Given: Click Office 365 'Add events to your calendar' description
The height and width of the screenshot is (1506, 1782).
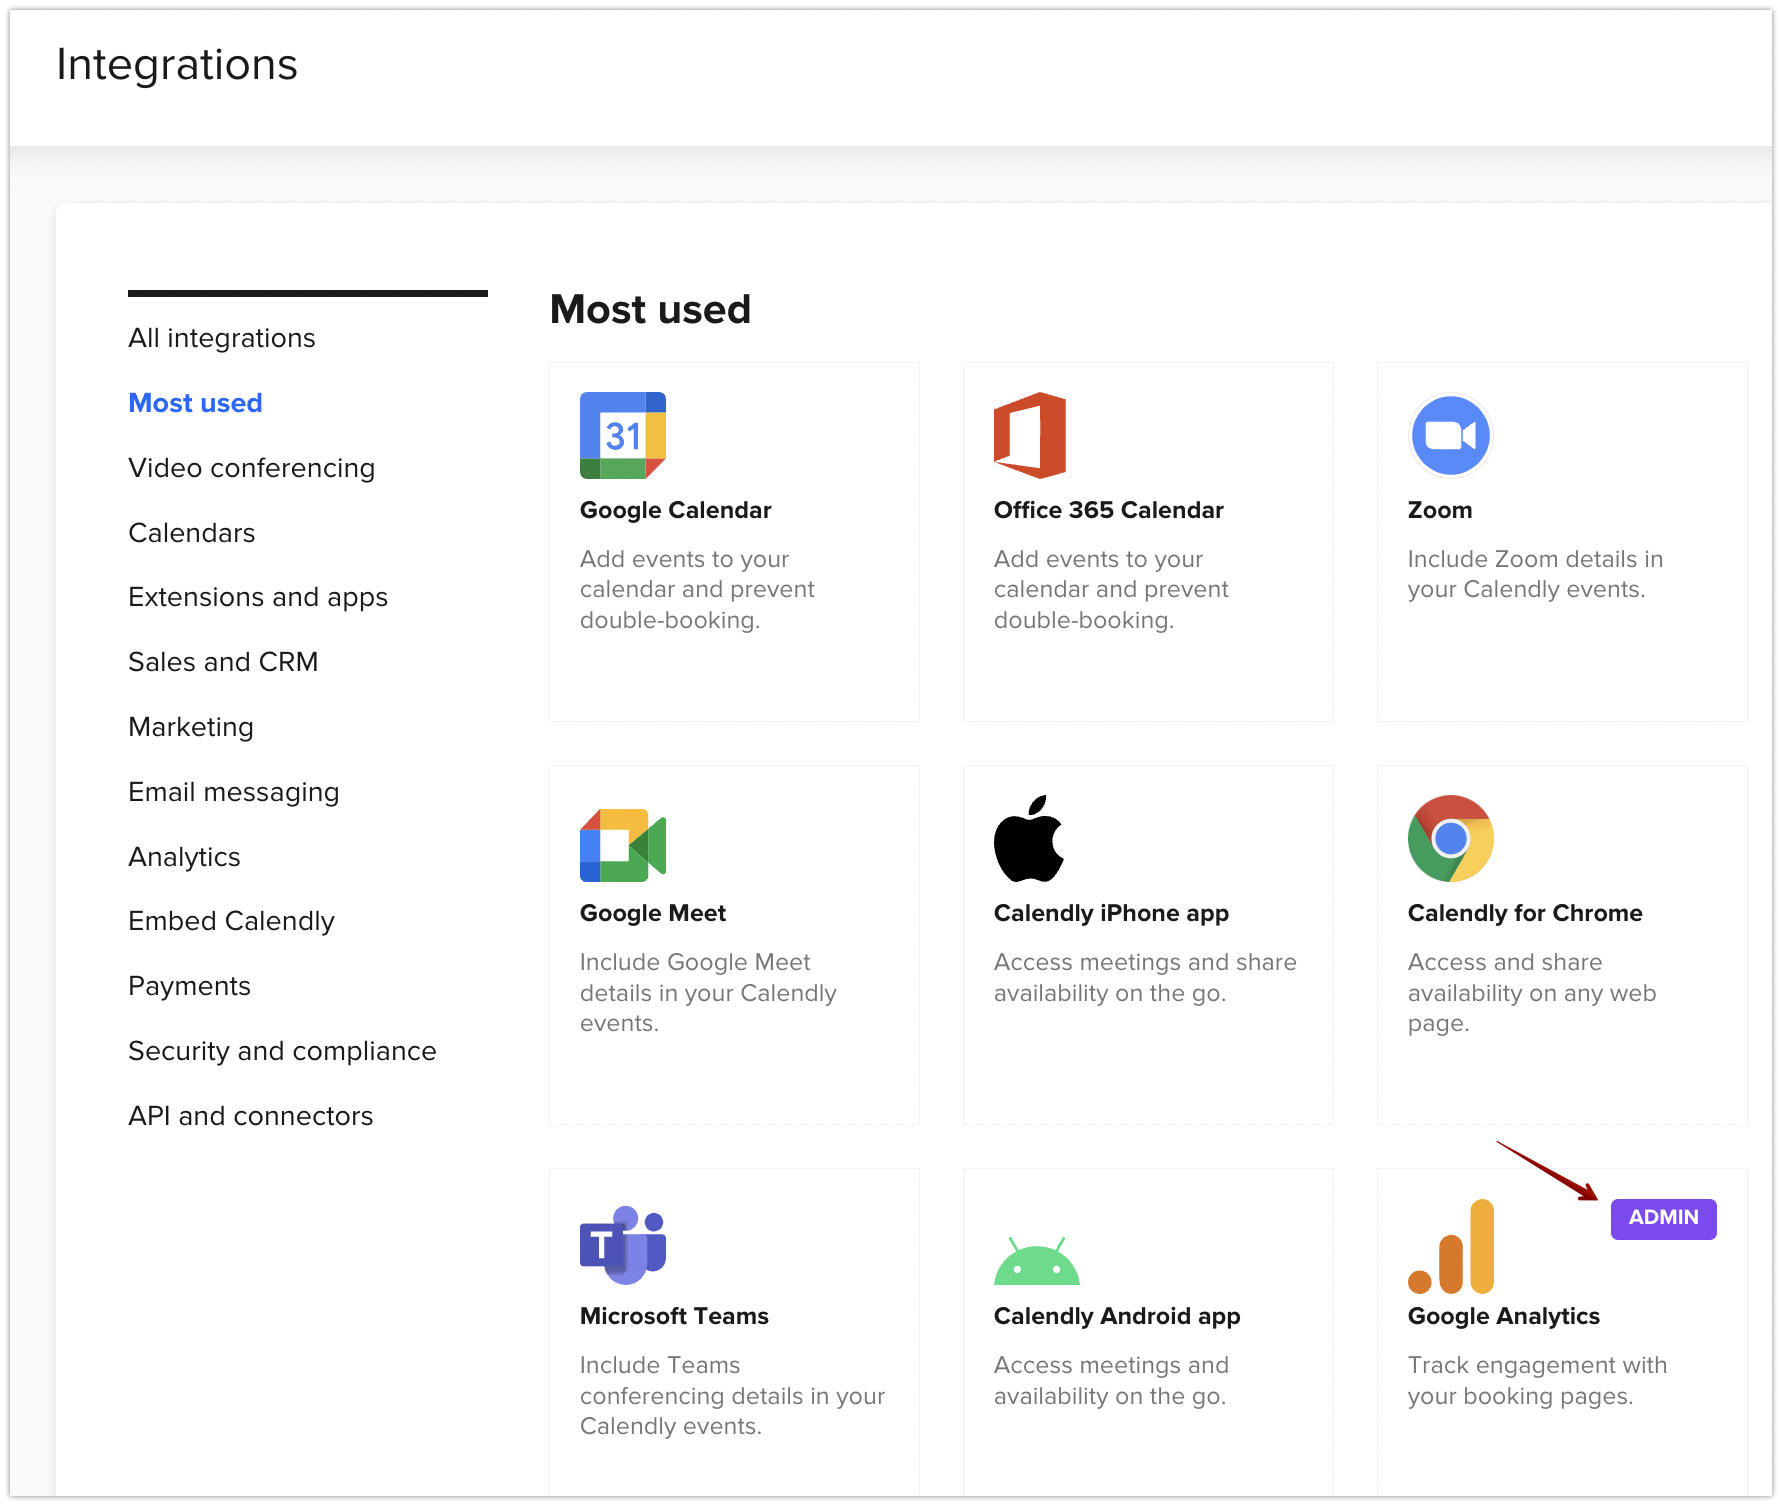Looking at the screenshot, I should 1111,589.
